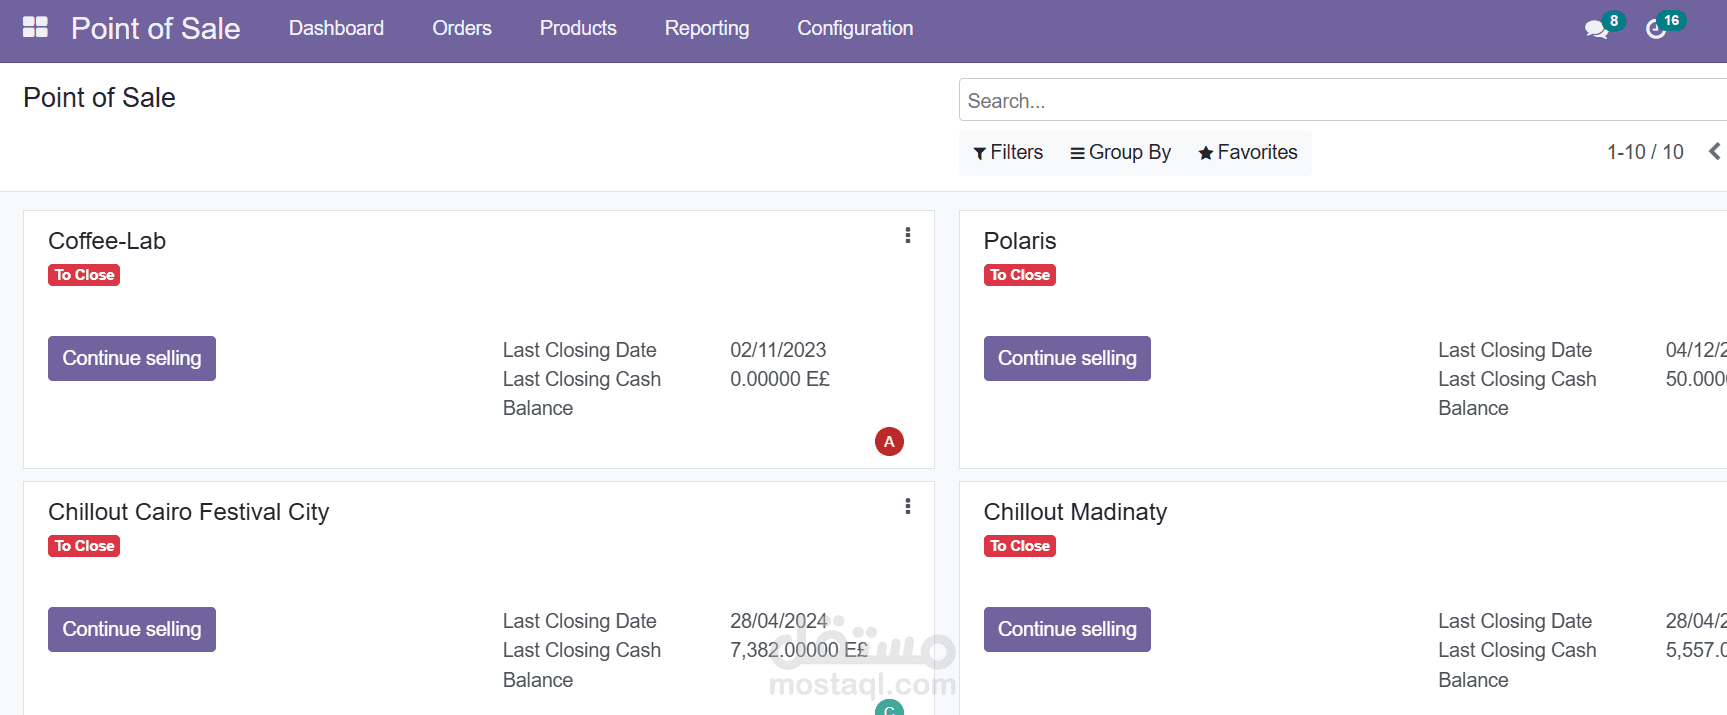Viewport: 1727px width, 715px height.
Task: Click the To Close badge on Chillout Madinaty
Action: pos(1020,546)
